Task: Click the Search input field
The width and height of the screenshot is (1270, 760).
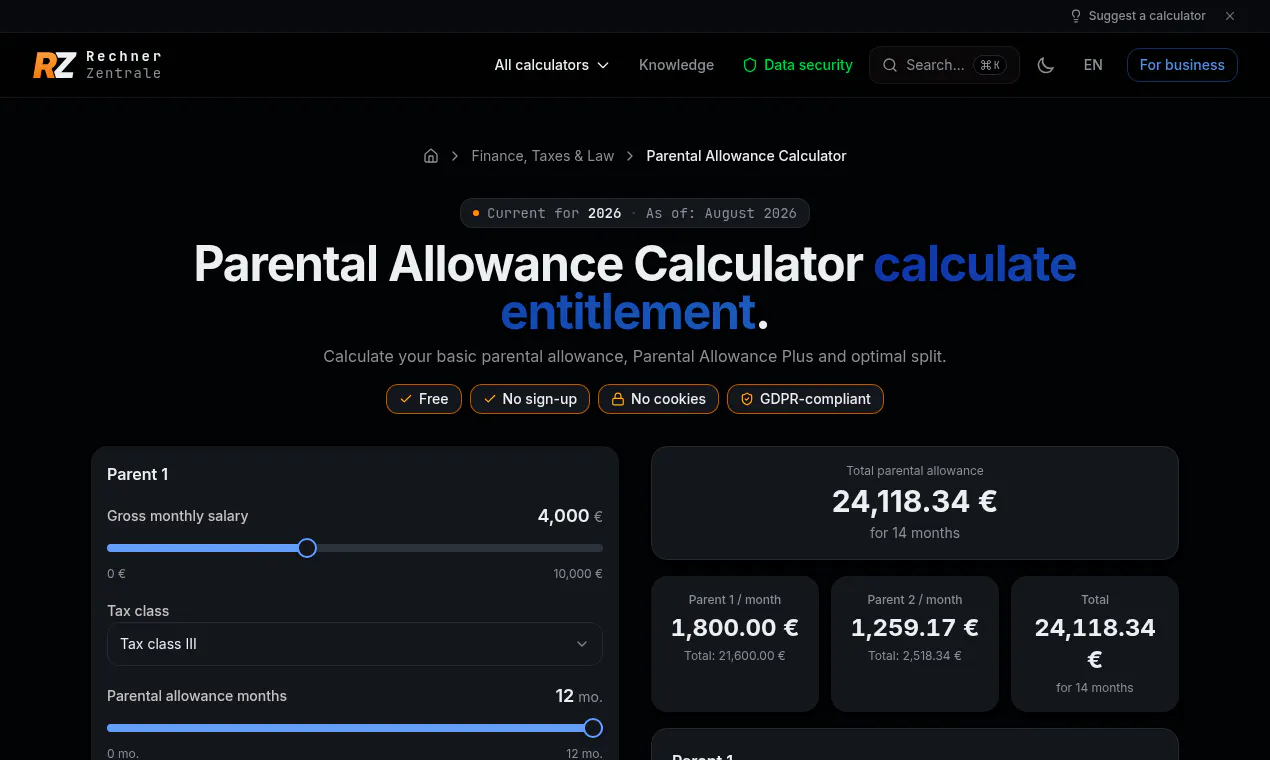Action: coord(944,65)
